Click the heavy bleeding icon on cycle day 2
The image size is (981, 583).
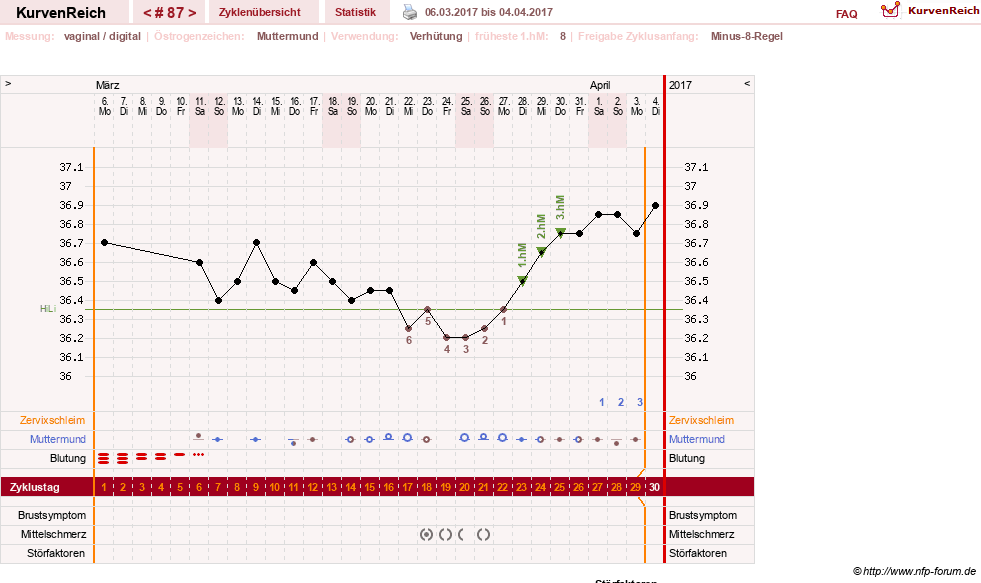pyautogui.click(x=123, y=459)
